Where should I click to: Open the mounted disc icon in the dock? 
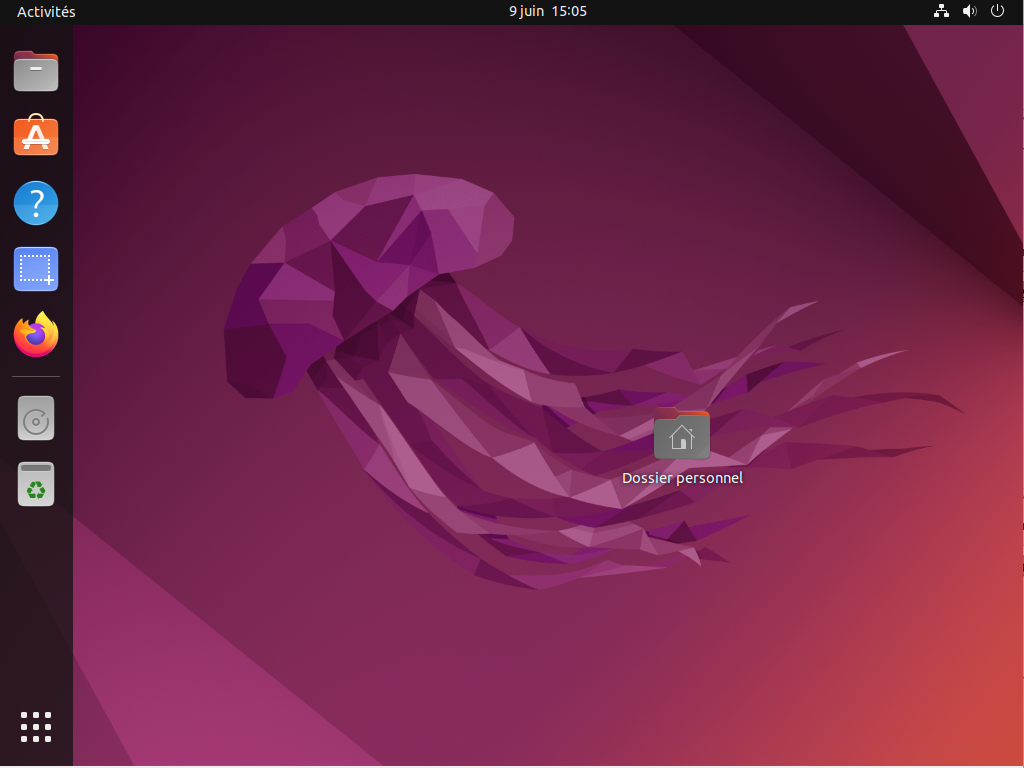pos(36,419)
